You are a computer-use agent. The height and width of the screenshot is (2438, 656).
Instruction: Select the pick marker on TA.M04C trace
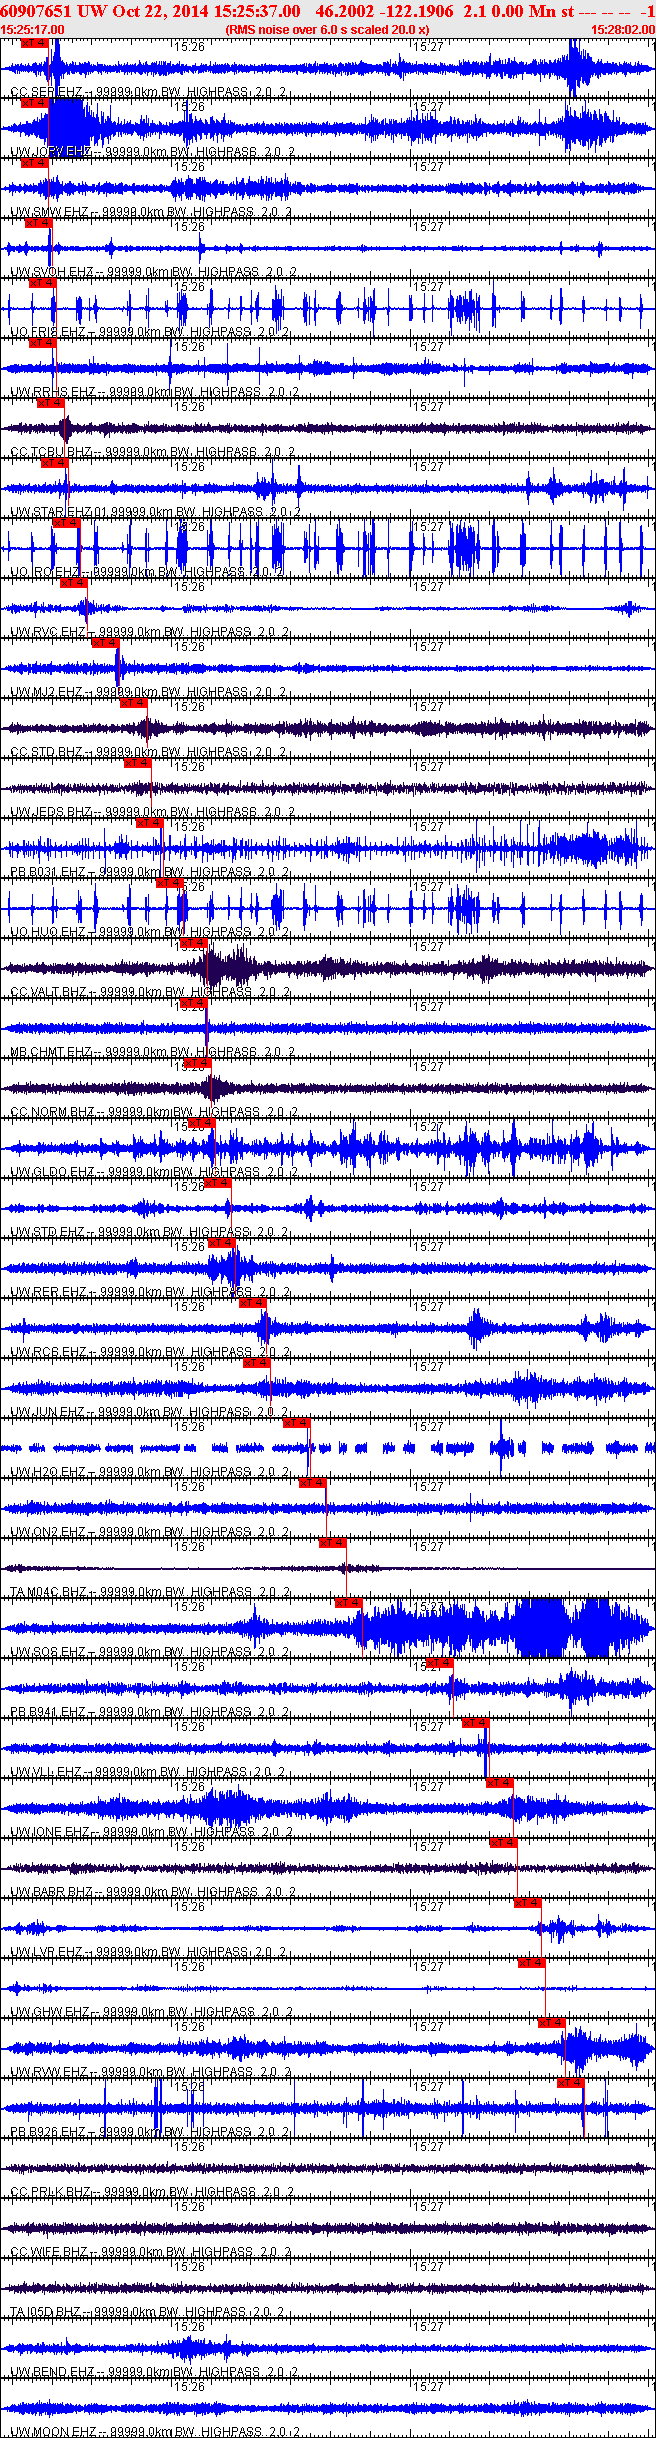[332, 1543]
